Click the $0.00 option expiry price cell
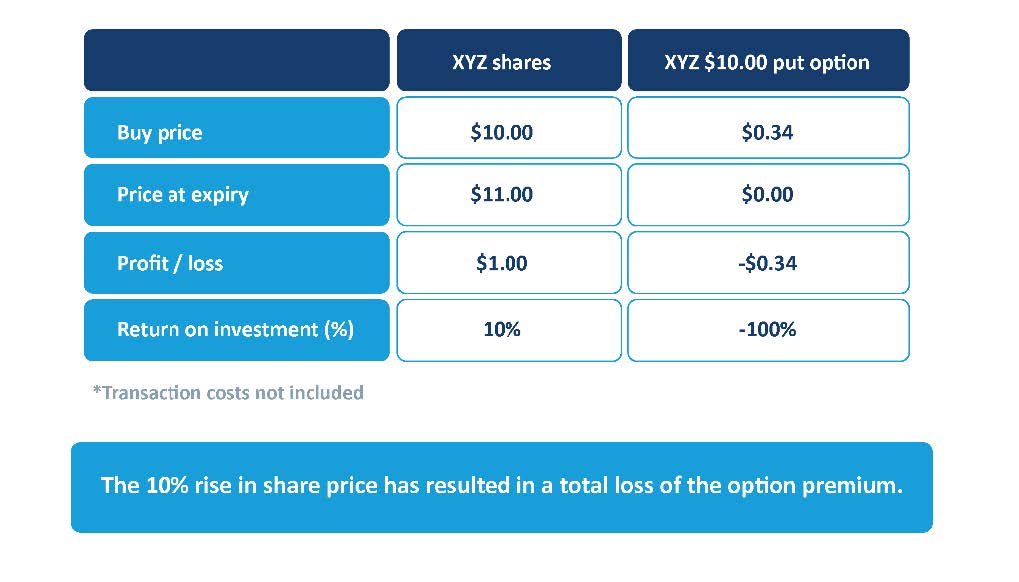1019x582 pixels. (x=767, y=194)
